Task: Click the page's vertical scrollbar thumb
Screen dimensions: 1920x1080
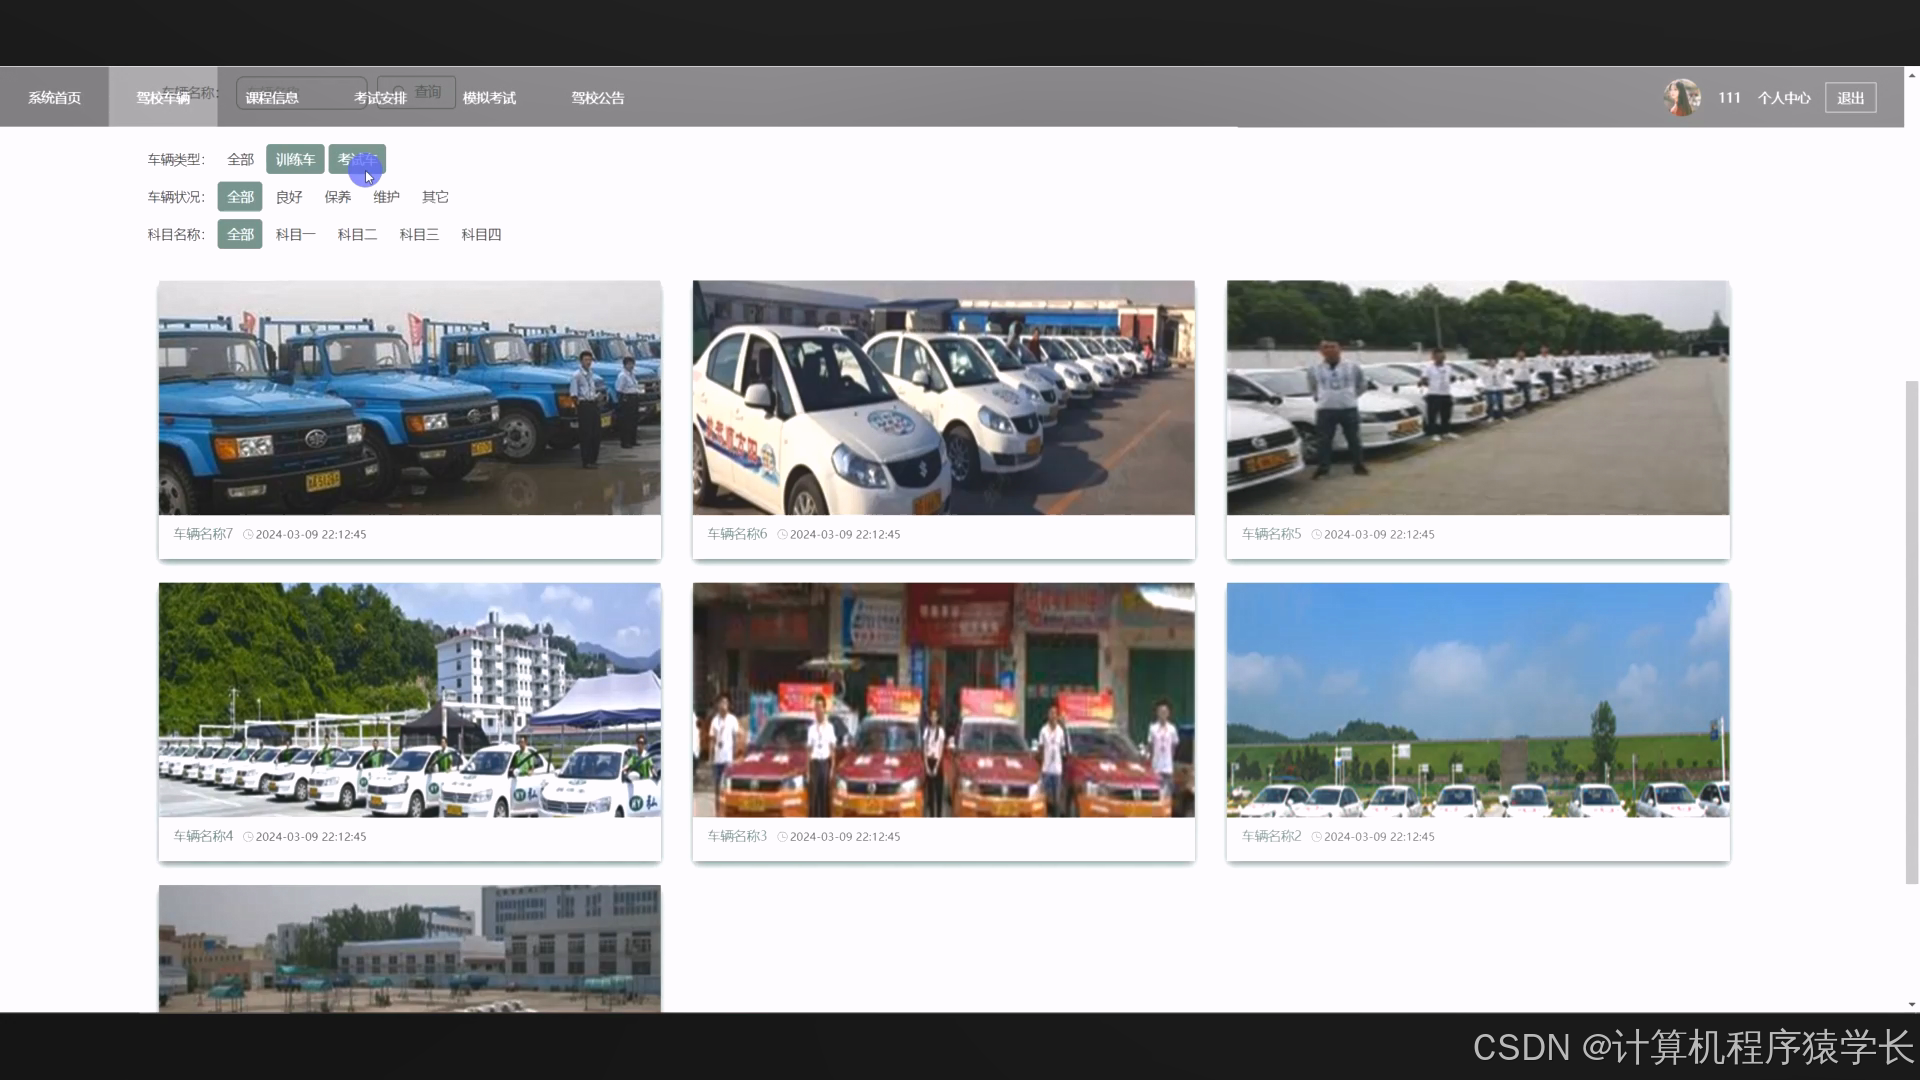Action: [x=1912, y=632]
